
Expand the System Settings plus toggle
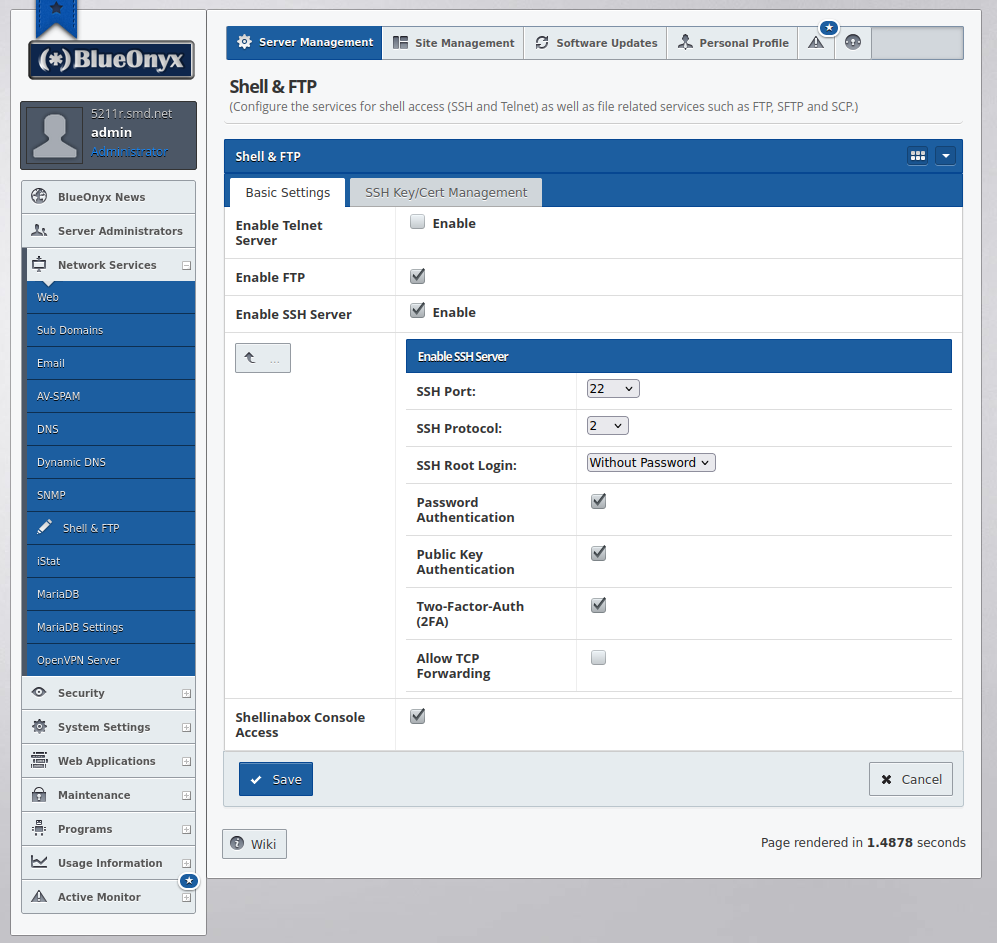[186, 727]
